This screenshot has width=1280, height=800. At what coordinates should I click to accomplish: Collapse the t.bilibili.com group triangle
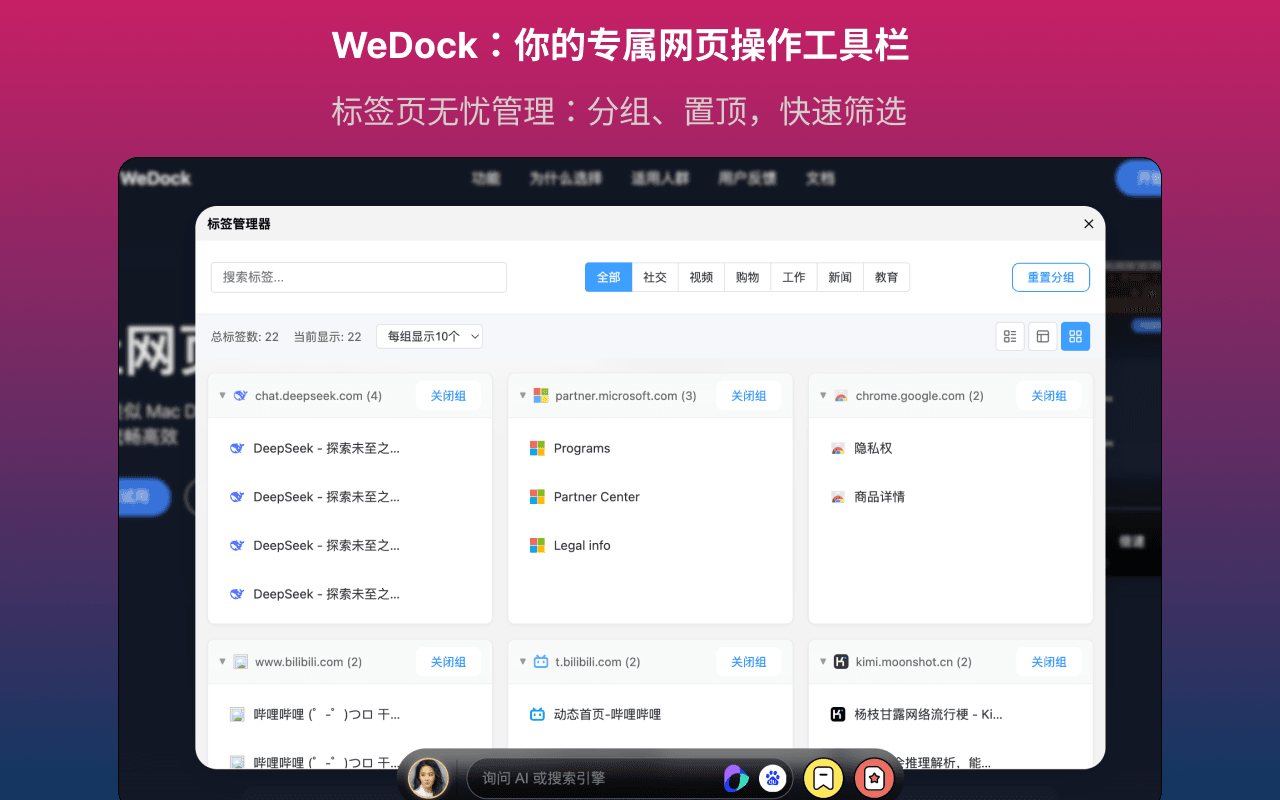tap(523, 662)
